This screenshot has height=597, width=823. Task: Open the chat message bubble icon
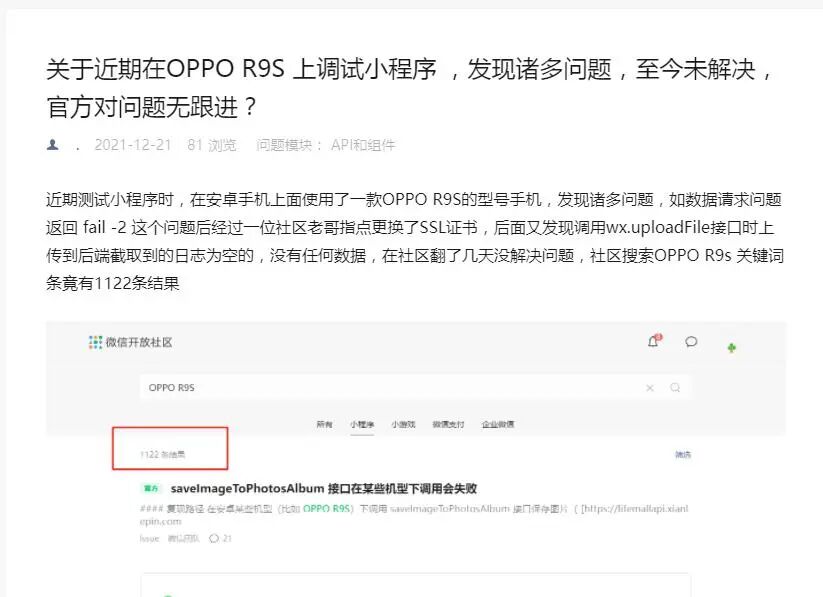pos(691,342)
